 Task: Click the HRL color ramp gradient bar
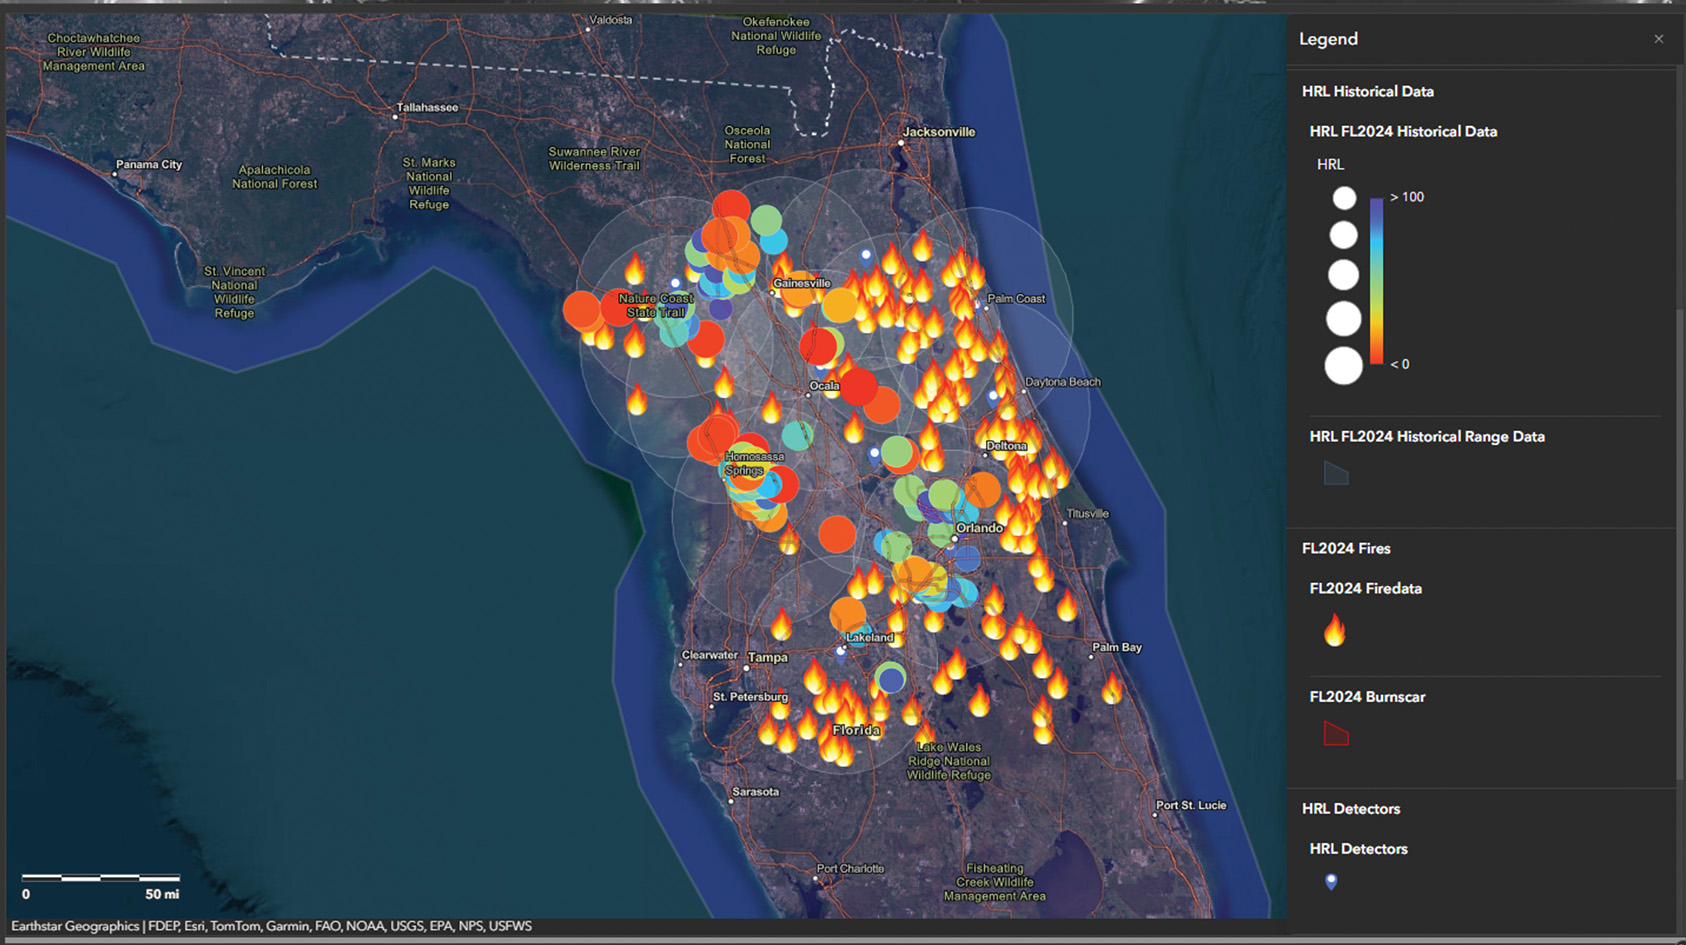(x=1377, y=281)
